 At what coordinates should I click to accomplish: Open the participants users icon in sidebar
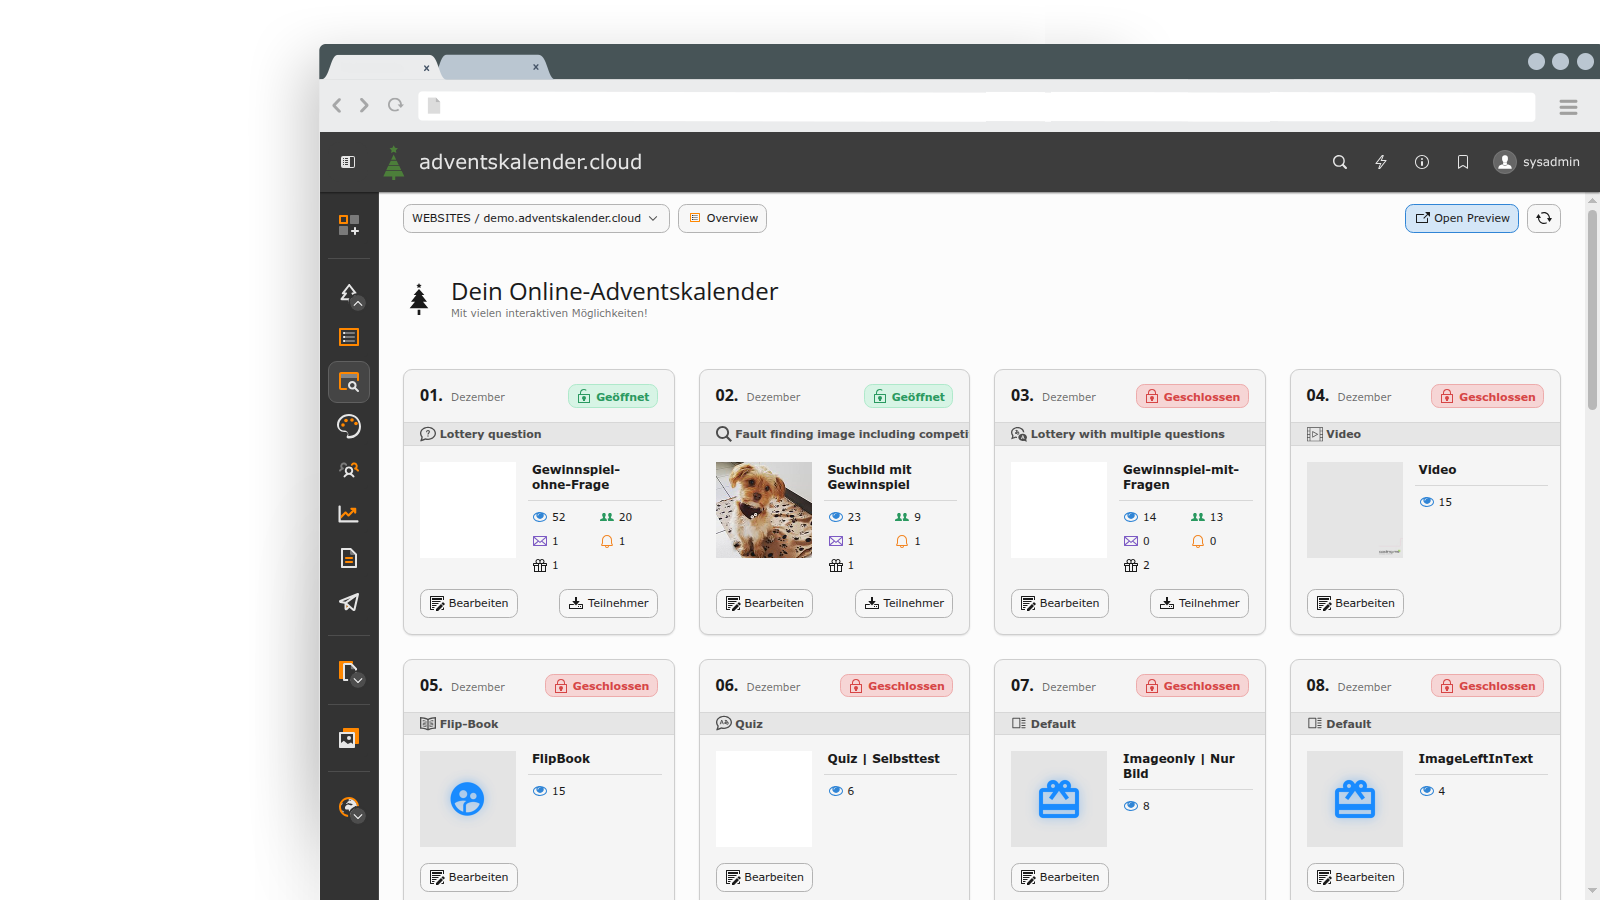click(349, 470)
